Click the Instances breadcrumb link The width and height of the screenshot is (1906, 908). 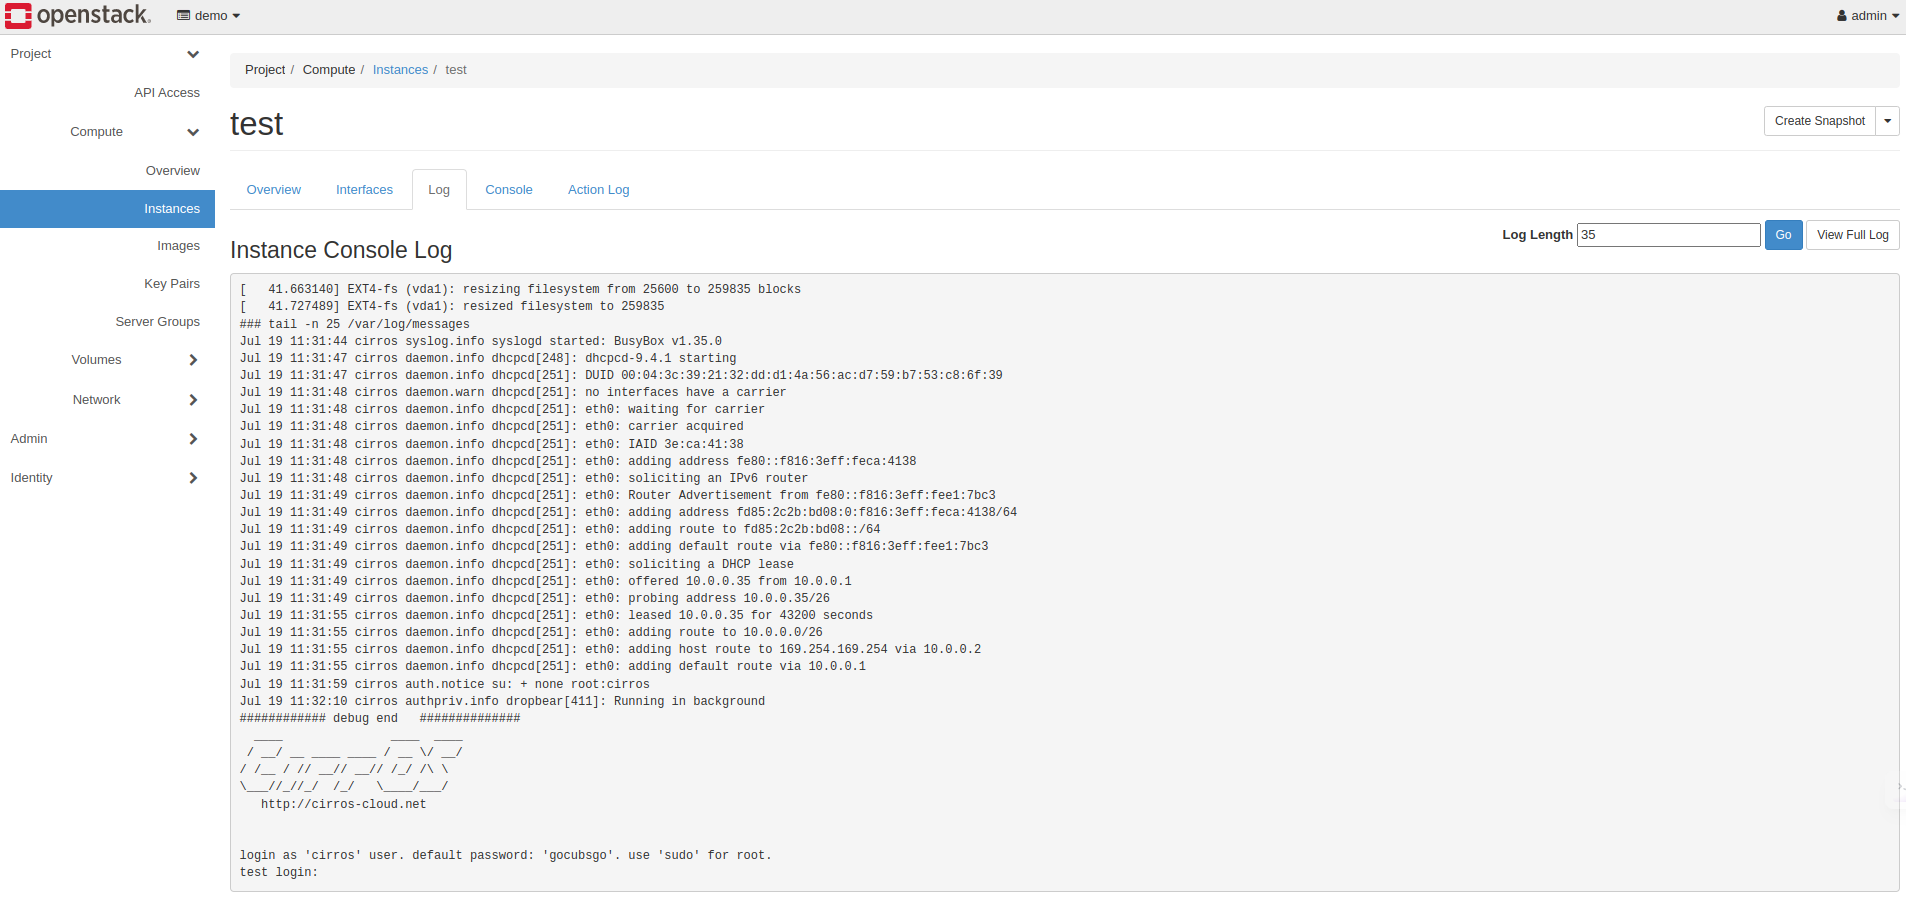coord(400,70)
